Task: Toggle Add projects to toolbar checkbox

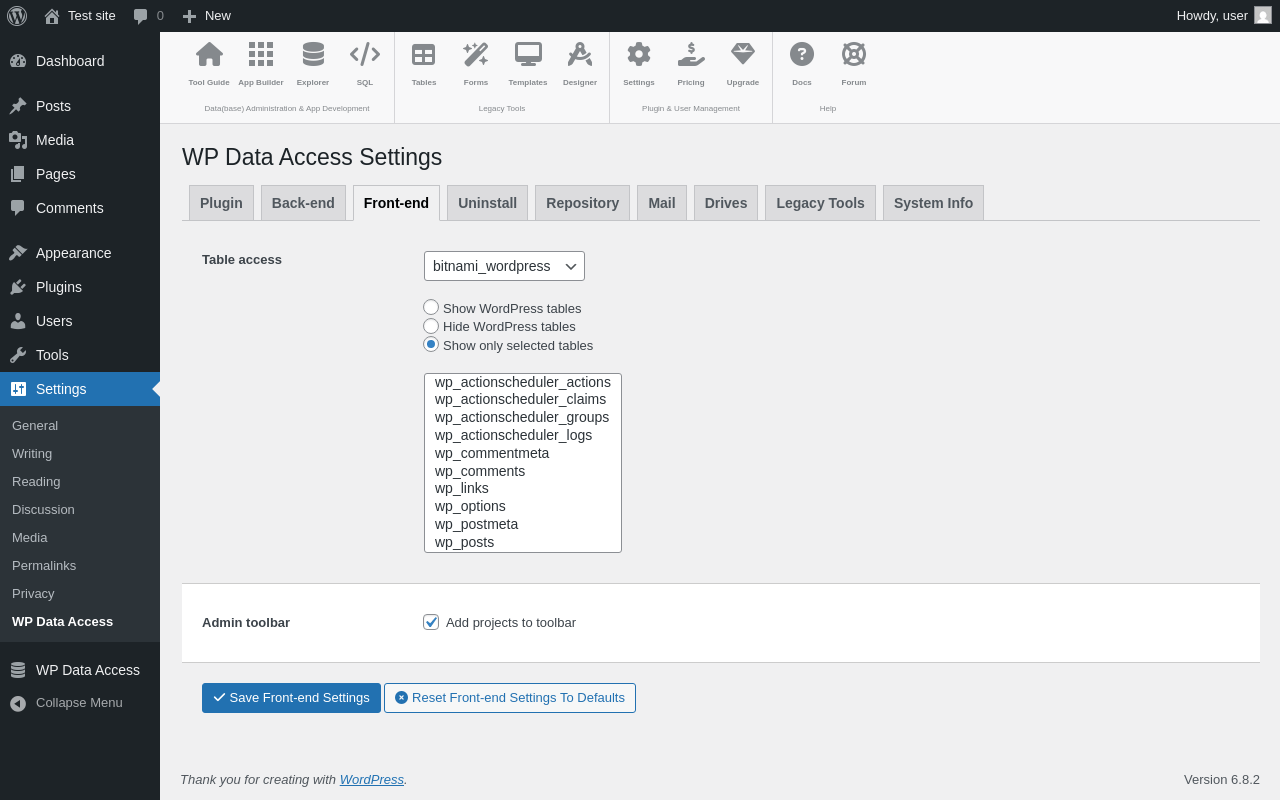Action: 431,622
